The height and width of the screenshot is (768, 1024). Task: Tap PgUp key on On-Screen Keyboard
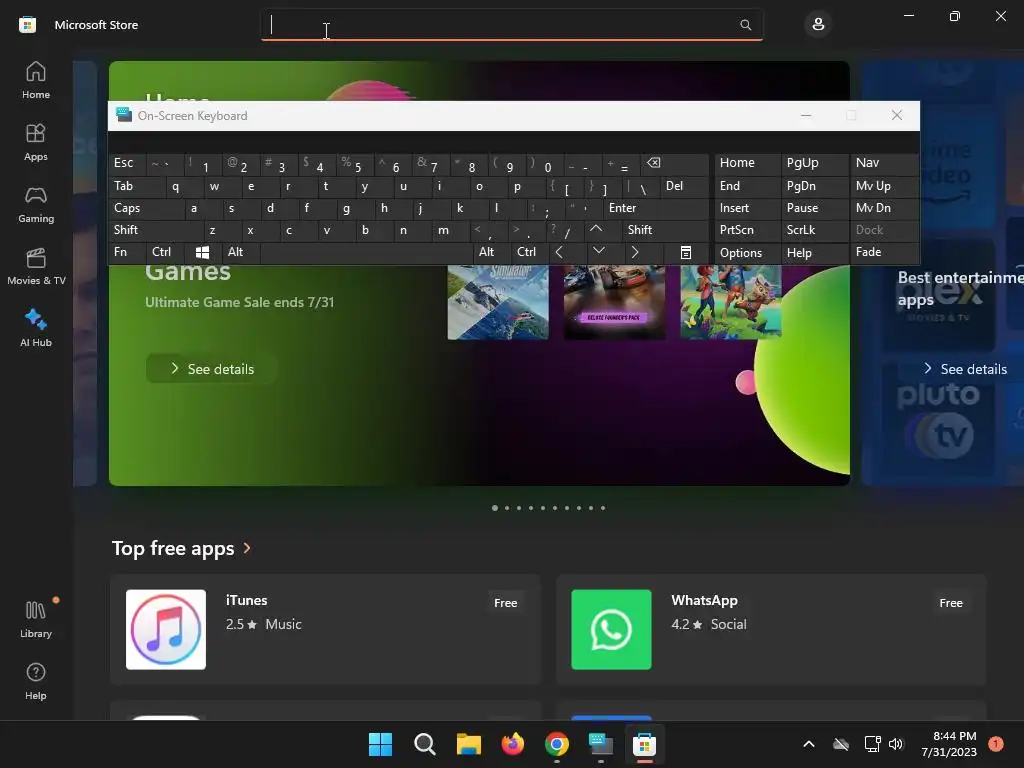pos(814,163)
